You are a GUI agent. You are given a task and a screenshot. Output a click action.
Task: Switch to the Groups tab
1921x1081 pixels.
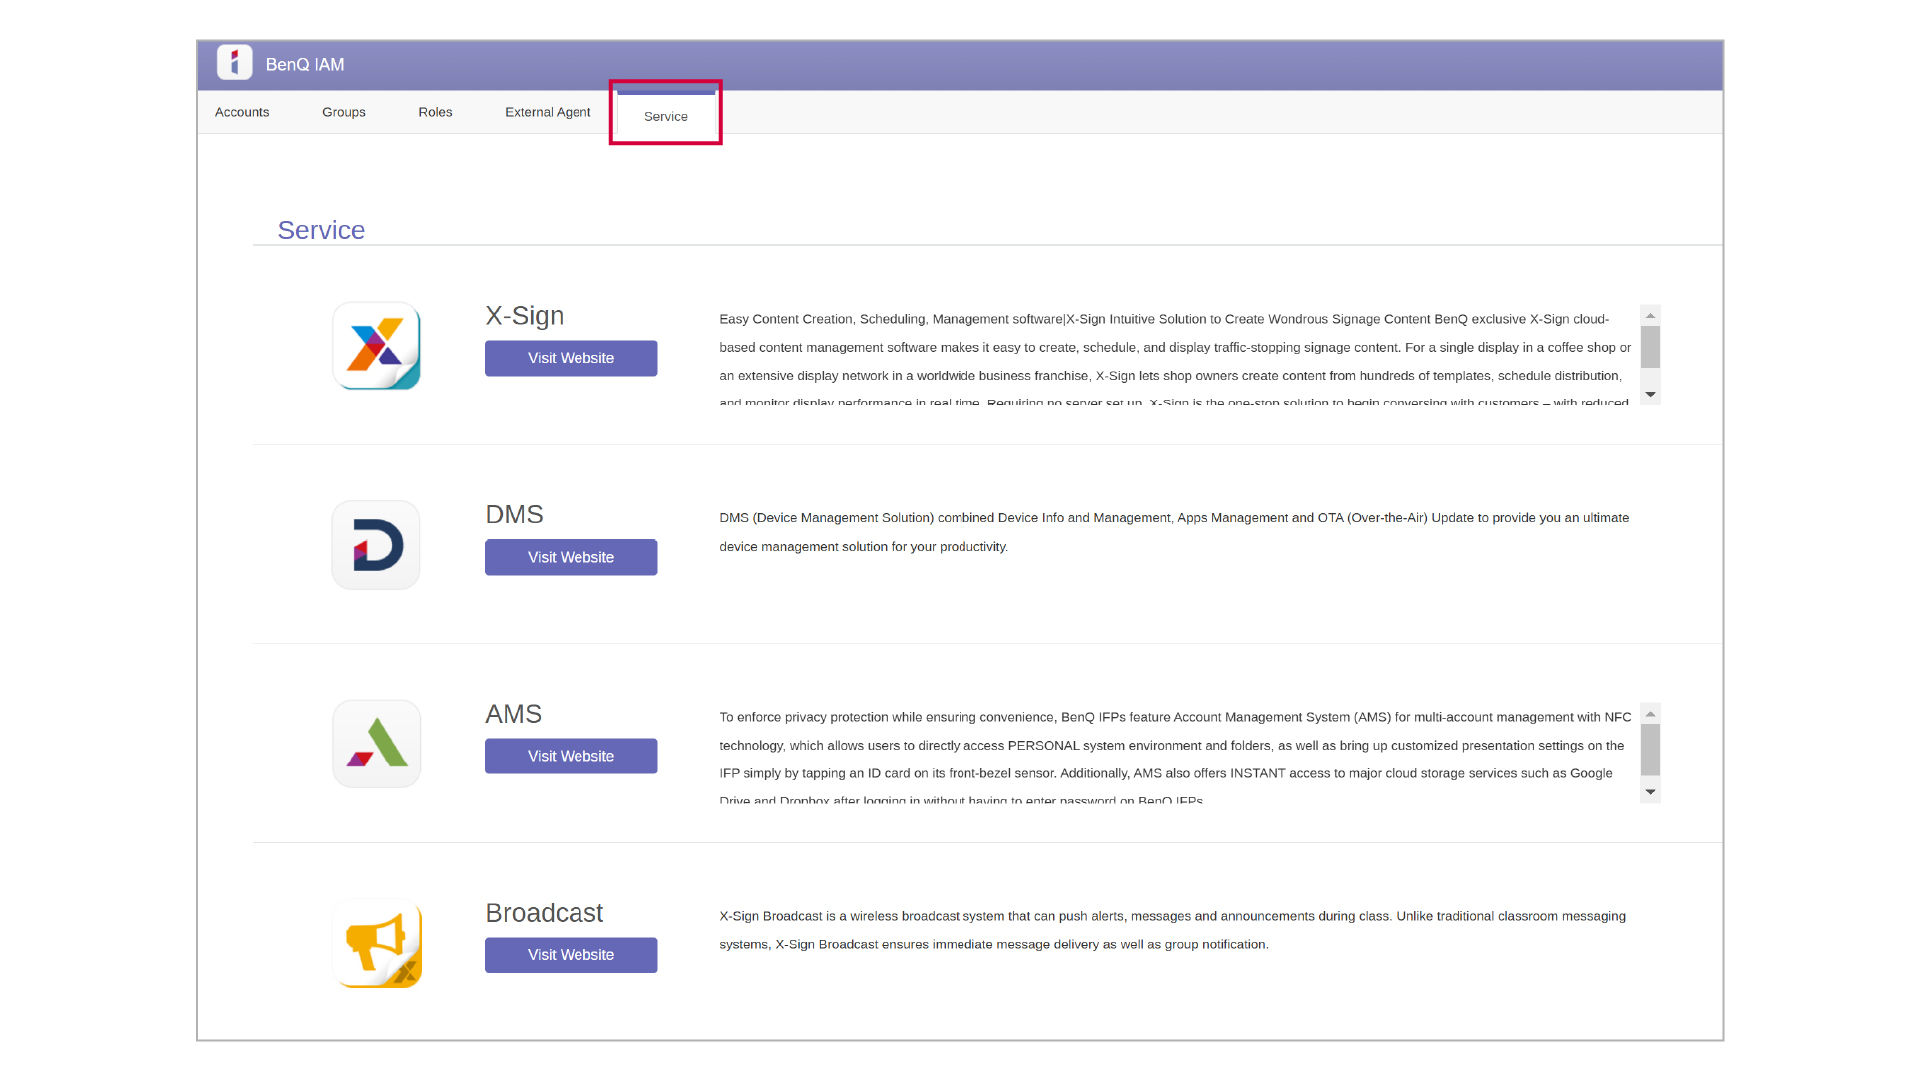pyautogui.click(x=343, y=112)
